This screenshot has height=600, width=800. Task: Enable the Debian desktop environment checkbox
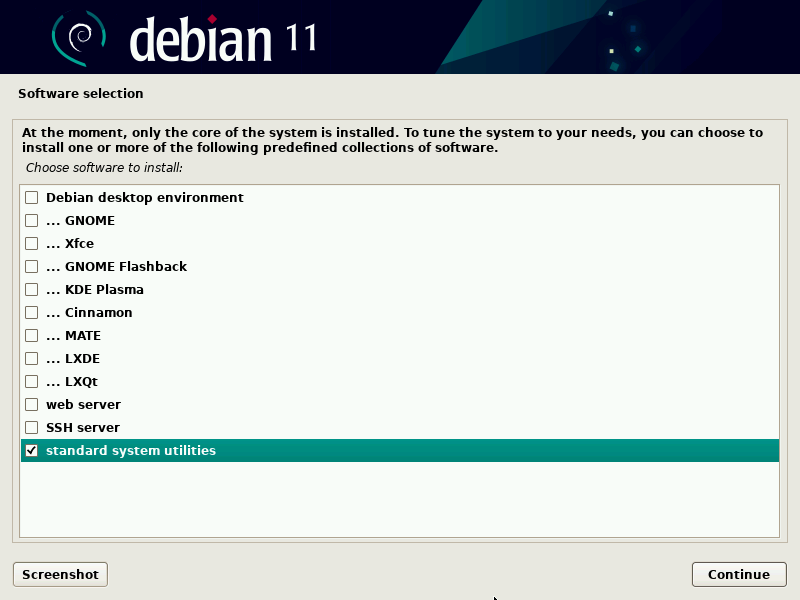[x=32, y=198]
